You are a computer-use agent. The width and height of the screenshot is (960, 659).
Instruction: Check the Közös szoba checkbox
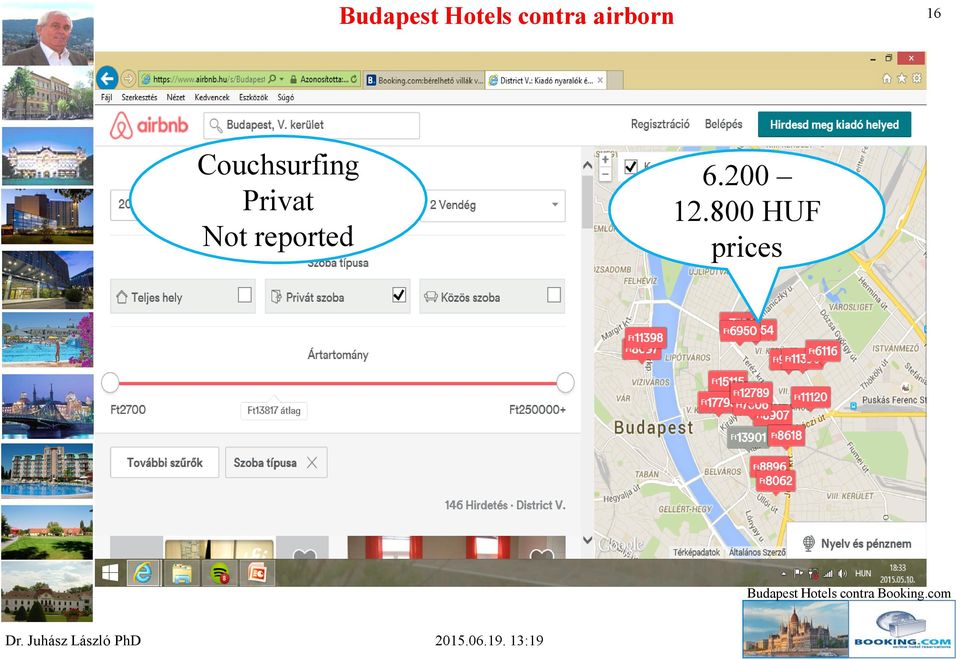(554, 295)
